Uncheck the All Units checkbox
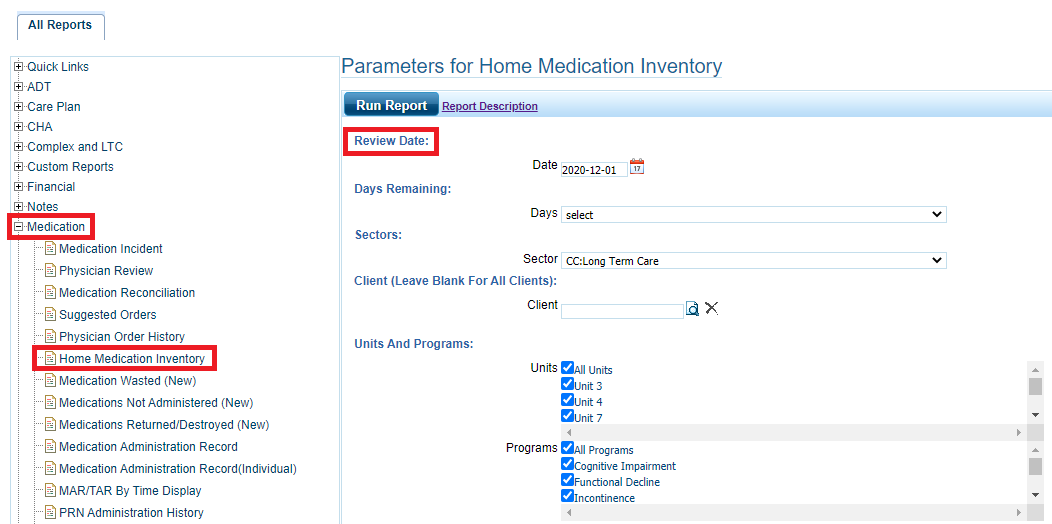 tap(568, 368)
